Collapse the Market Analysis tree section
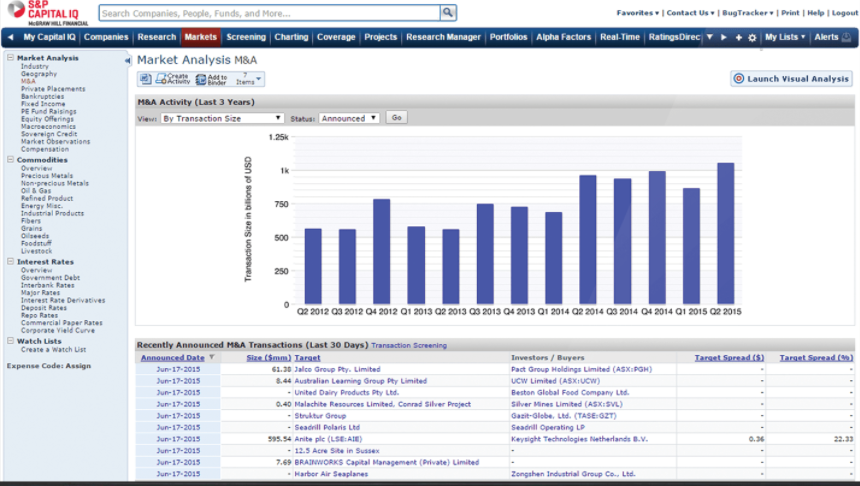Image resolution: width=860 pixels, height=486 pixels. tap(10, 58)
